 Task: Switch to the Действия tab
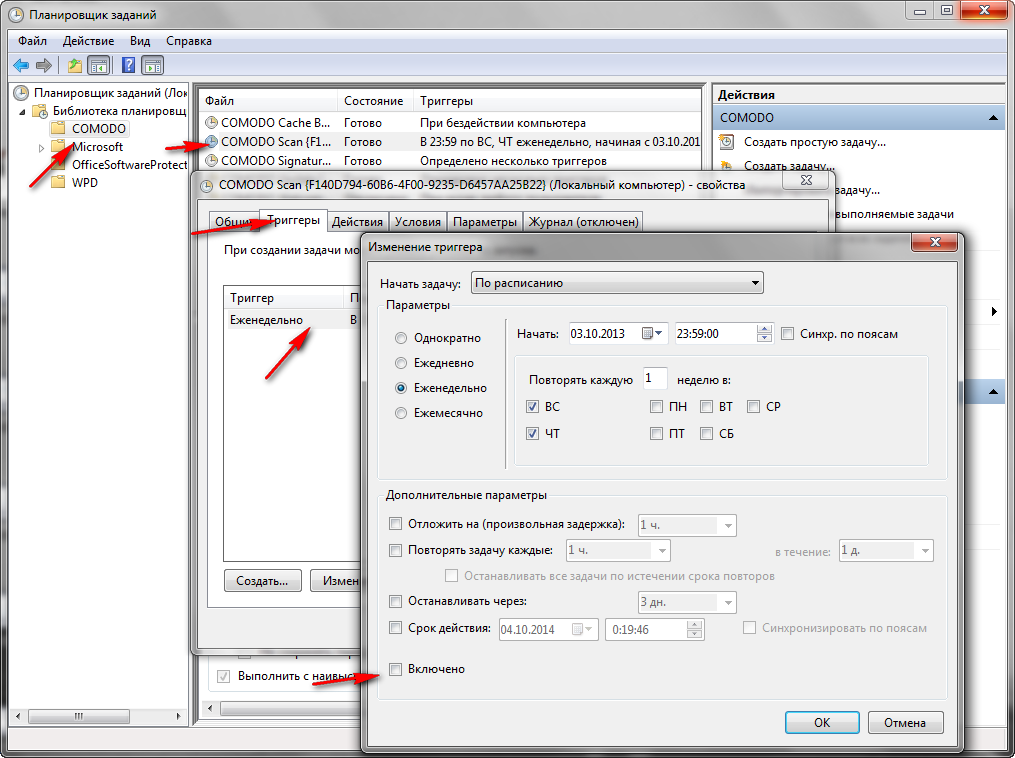[x=357, y=222]
